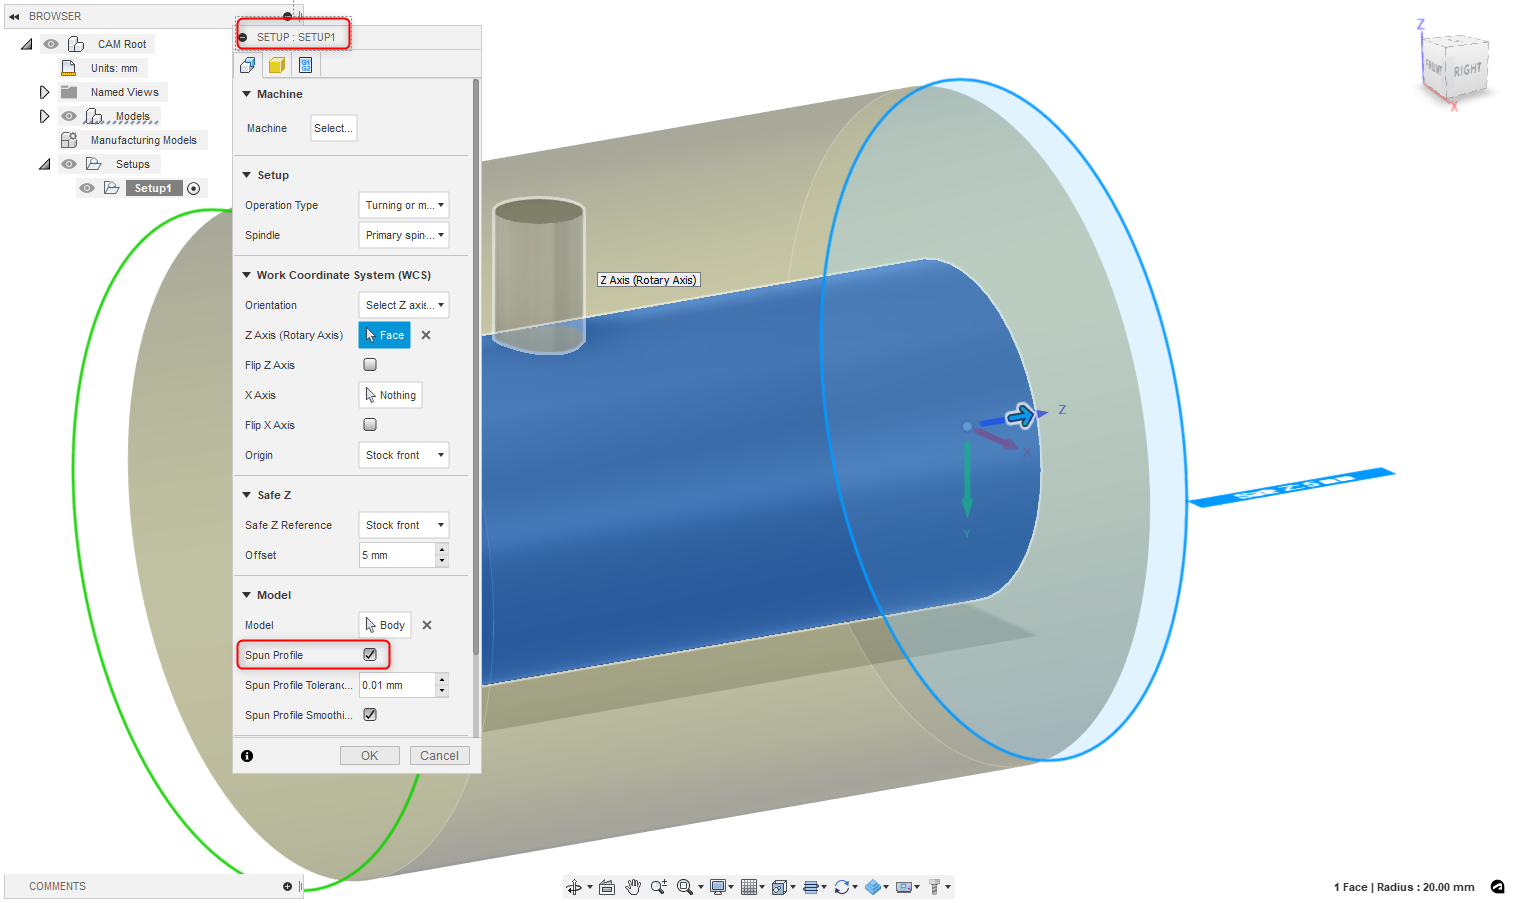Viewport: 1518px width, 903px height.
Task: Click Select to choose a Machine
Action: (333, 128)
